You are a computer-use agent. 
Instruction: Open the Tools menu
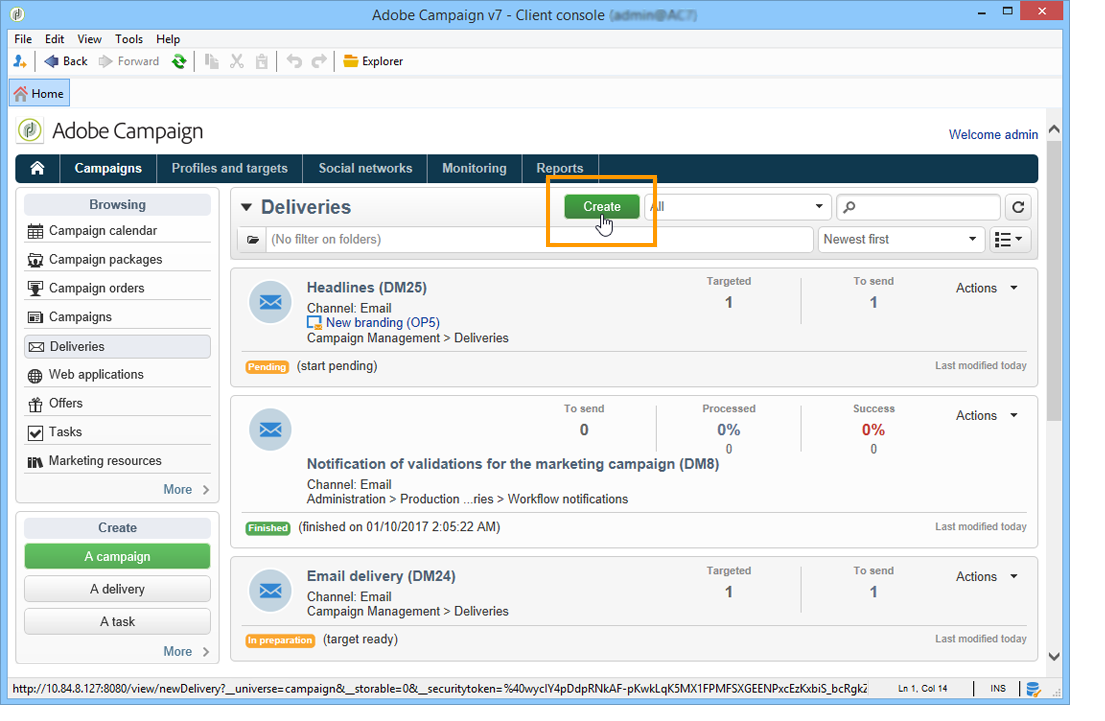pyautogui.click(x=129, y=39)
